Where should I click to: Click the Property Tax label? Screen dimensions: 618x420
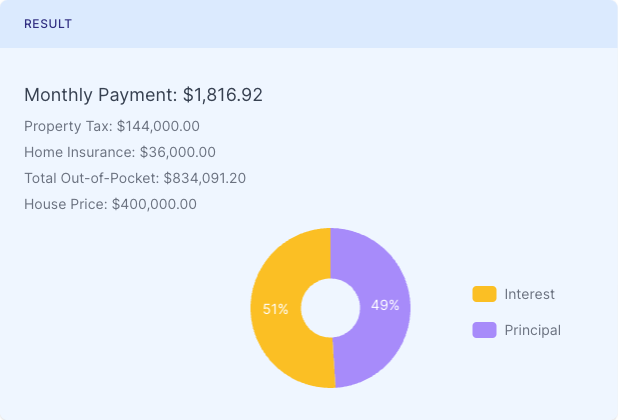pos(68,126)
